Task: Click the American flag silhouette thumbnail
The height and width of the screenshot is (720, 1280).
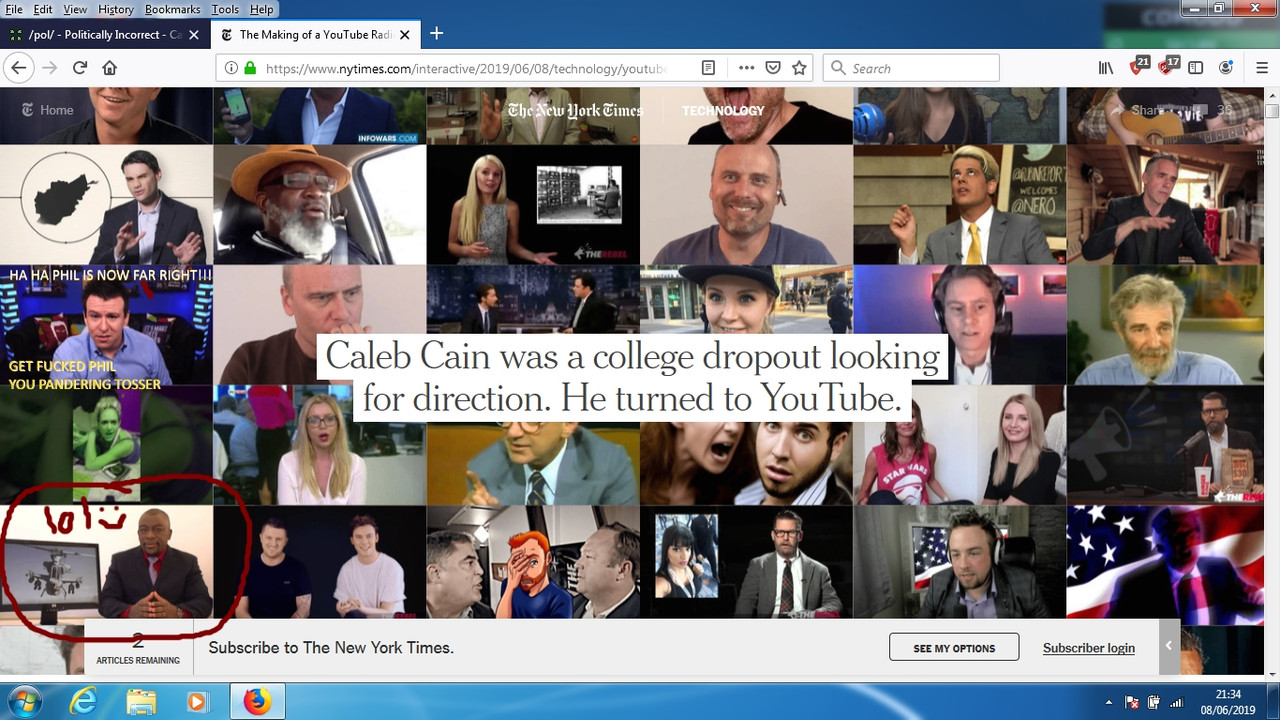Action: pyautogui.click(x=1165, y=562)
